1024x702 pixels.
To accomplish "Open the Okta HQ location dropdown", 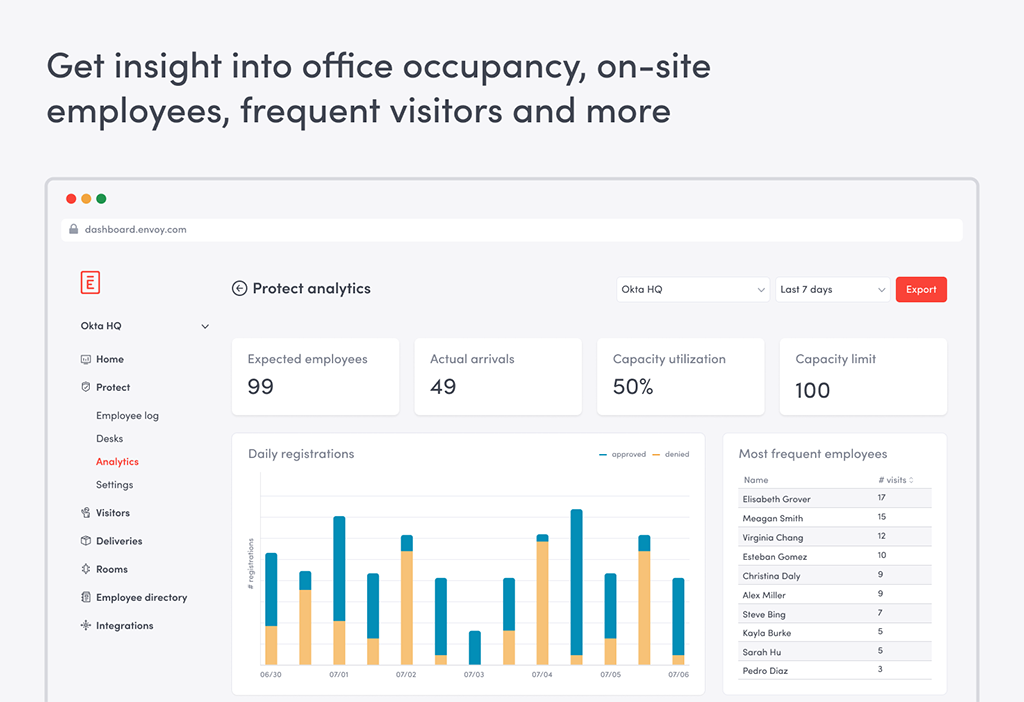I will (x=693, y=289).
